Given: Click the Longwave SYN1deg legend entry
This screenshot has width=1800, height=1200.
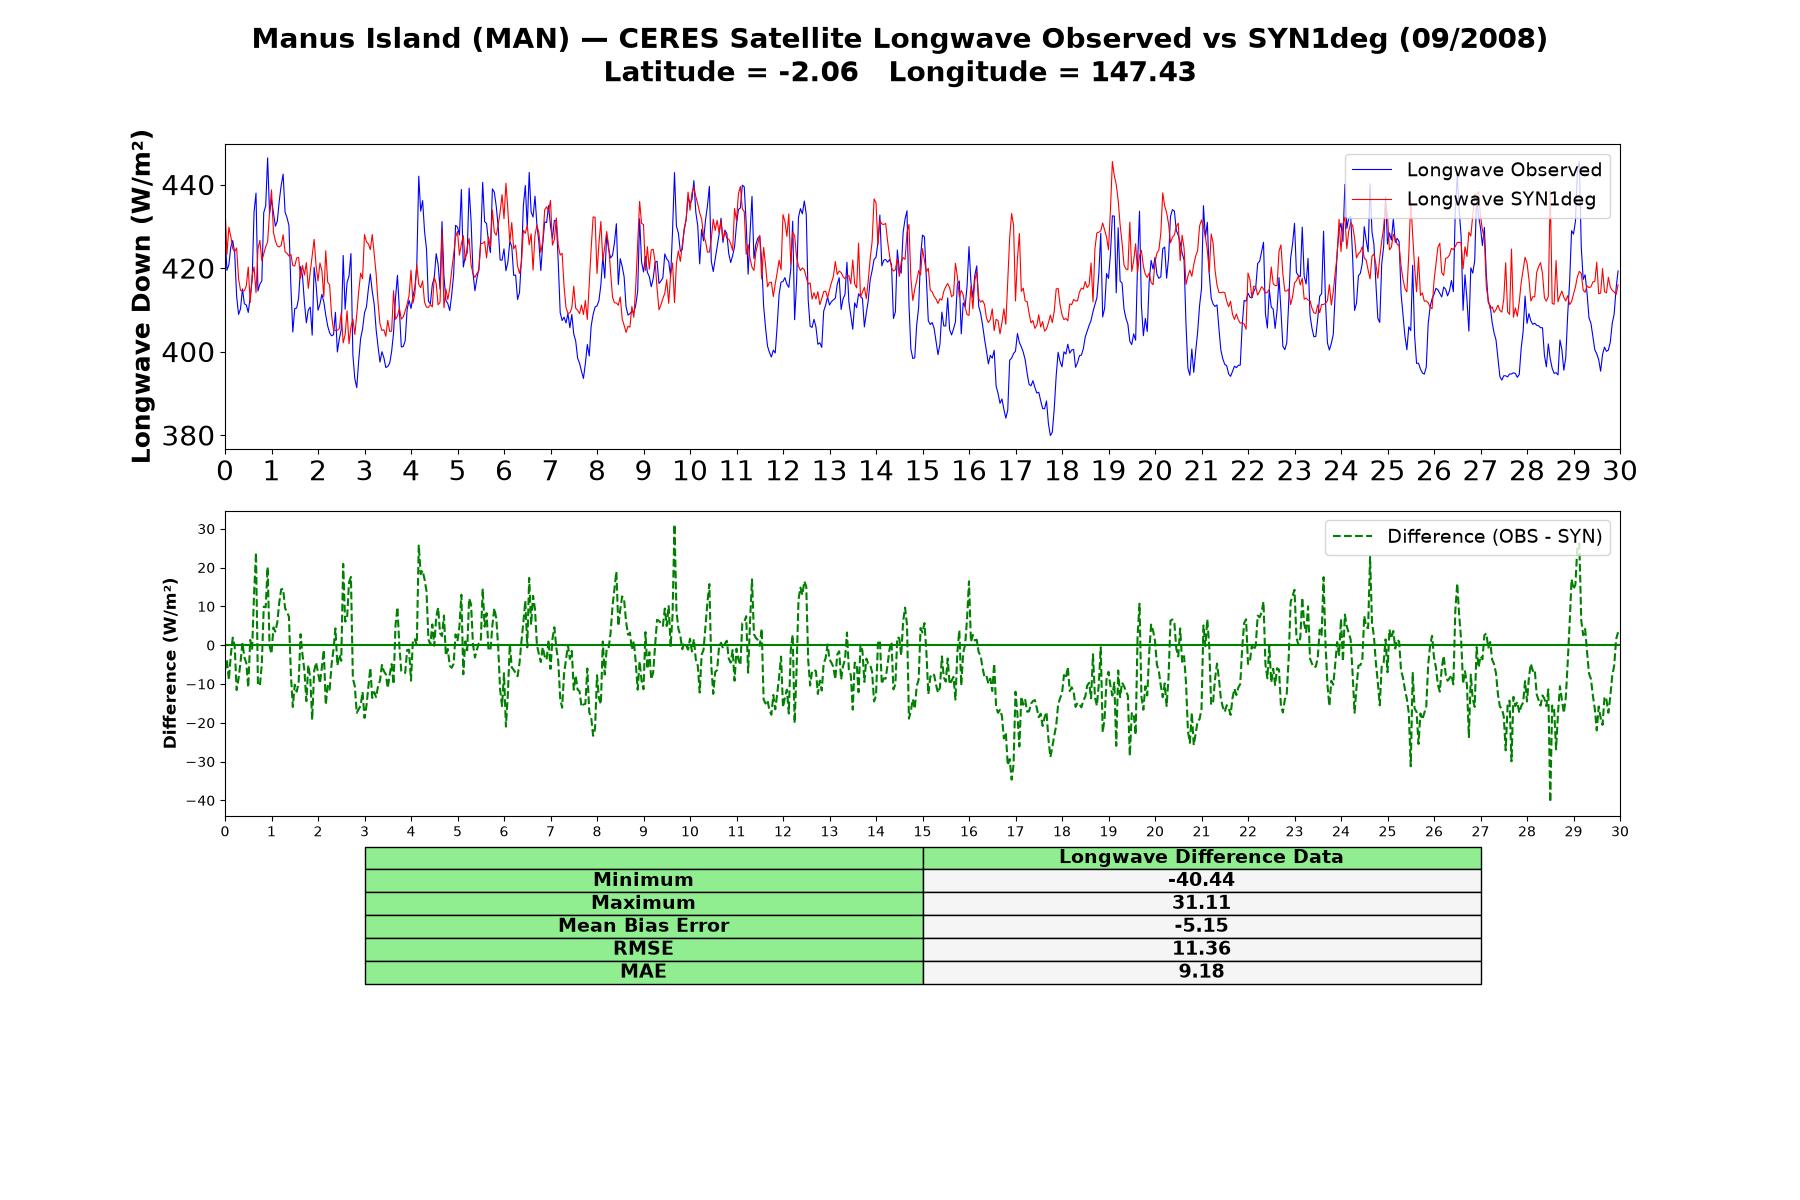Looking at the screenshot, I should (1476, 199).
